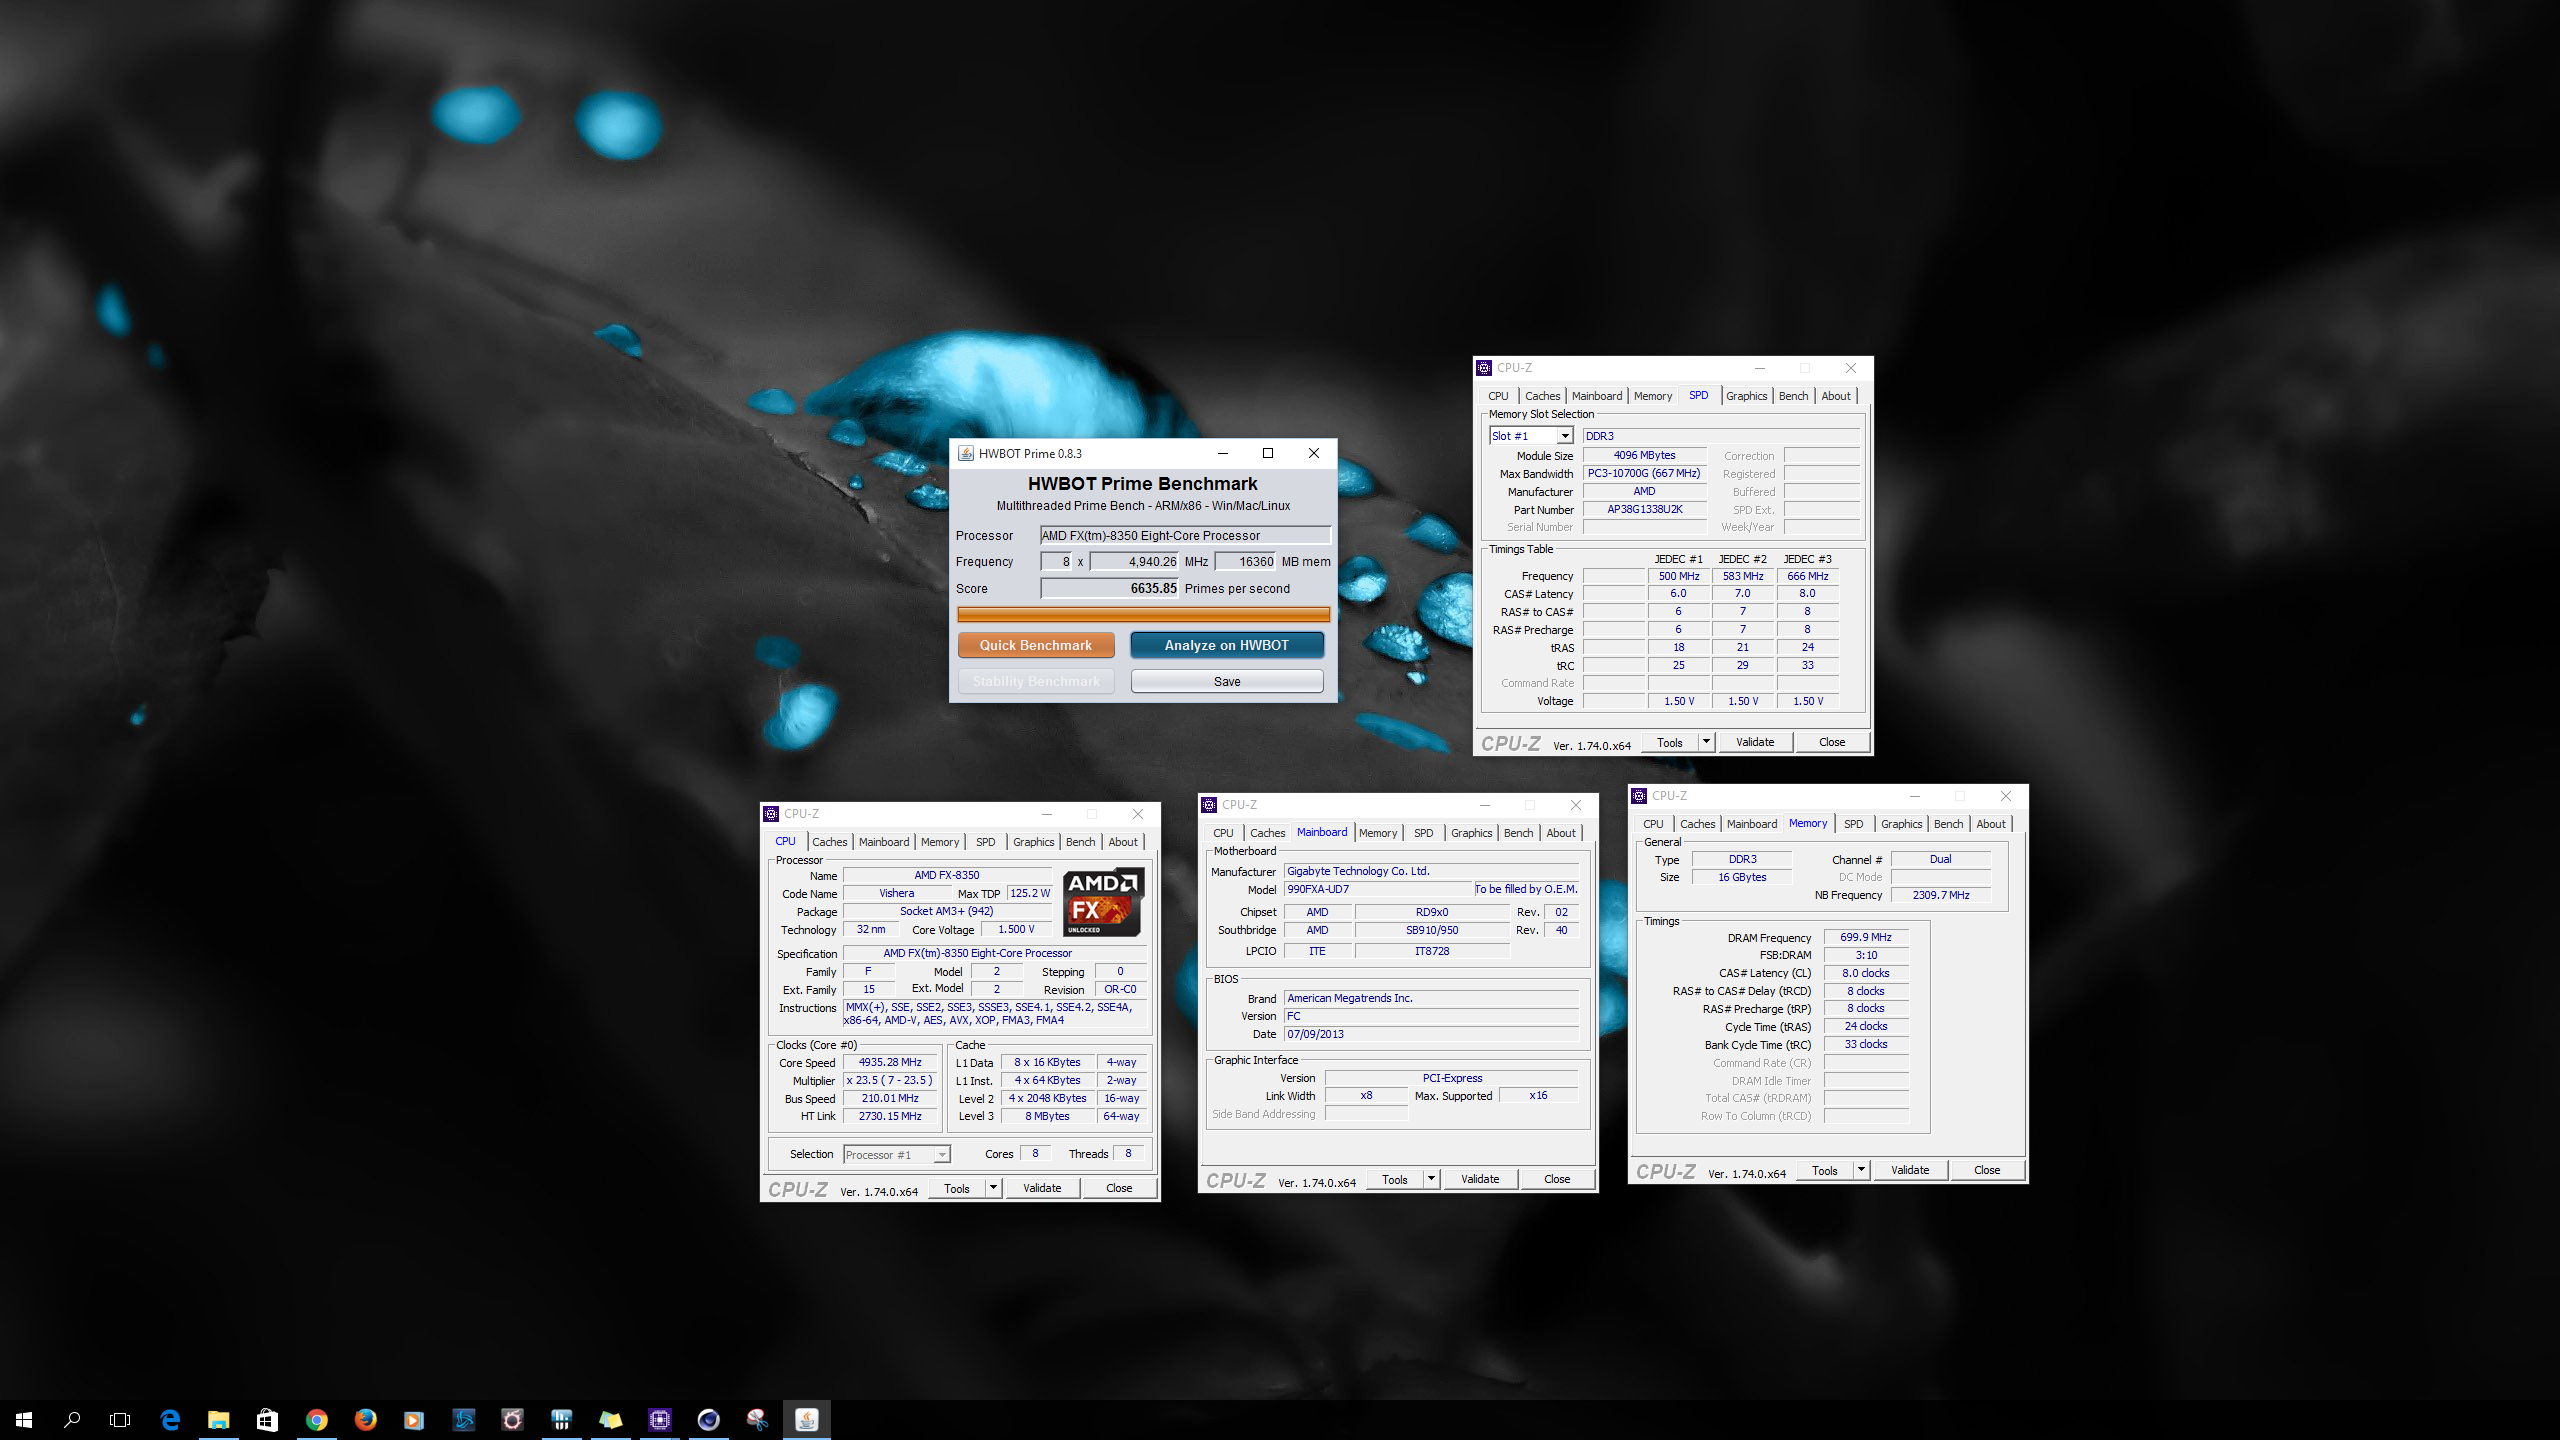Click the Score field showing 6635.85
The height and width of the screenshot is (1440, 2560).
1110,588
